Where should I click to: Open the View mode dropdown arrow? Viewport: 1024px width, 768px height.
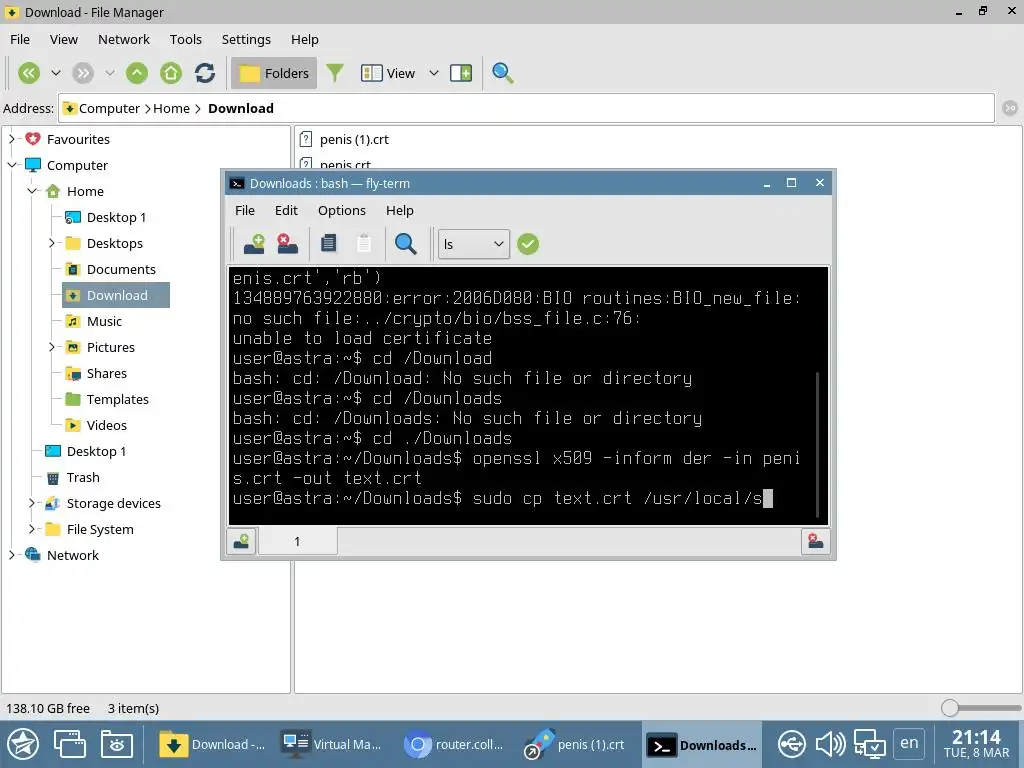tap(434, 73)
